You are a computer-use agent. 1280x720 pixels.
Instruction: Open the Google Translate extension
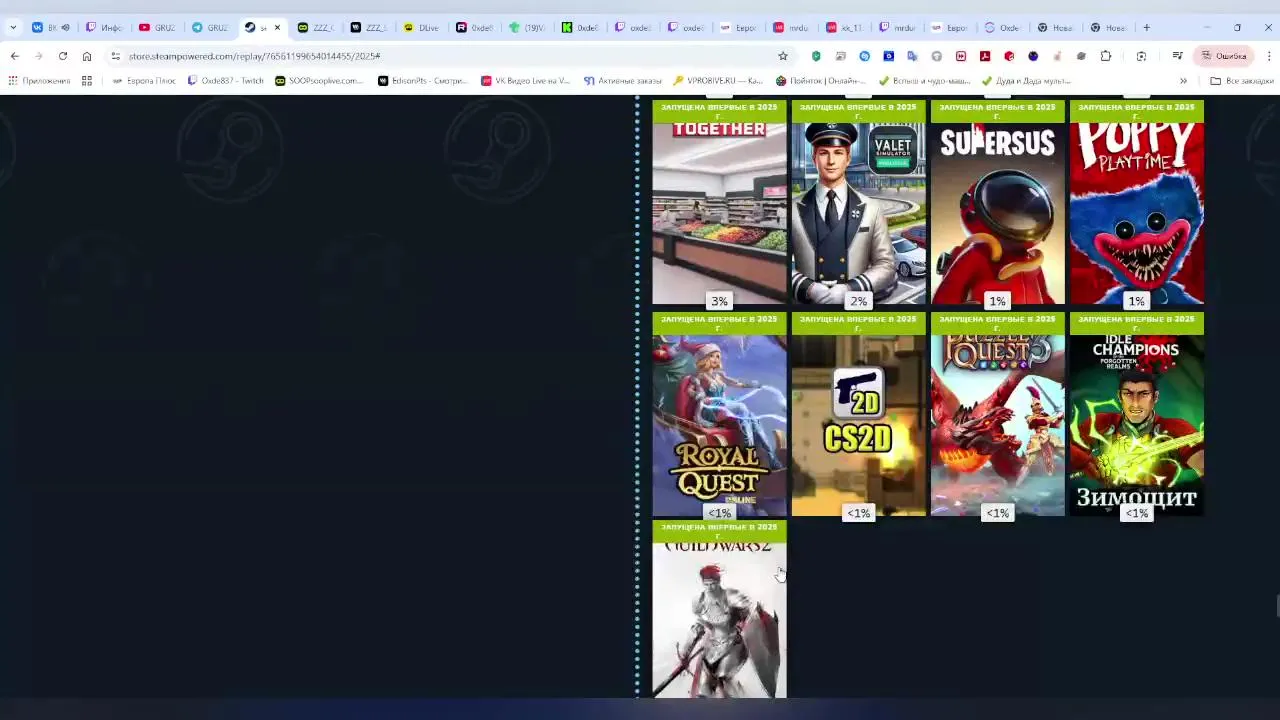coord(913,56)
